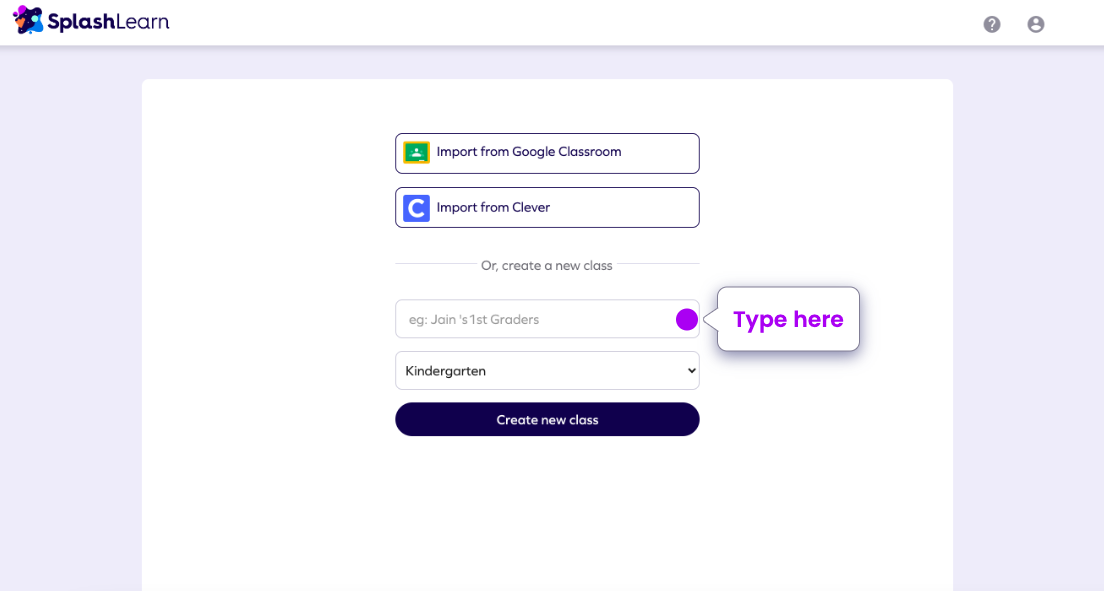This screenshot has height=591, width=1104.
Task: Click the "Type here" tooltip bubble
Action: coord(788,320)
